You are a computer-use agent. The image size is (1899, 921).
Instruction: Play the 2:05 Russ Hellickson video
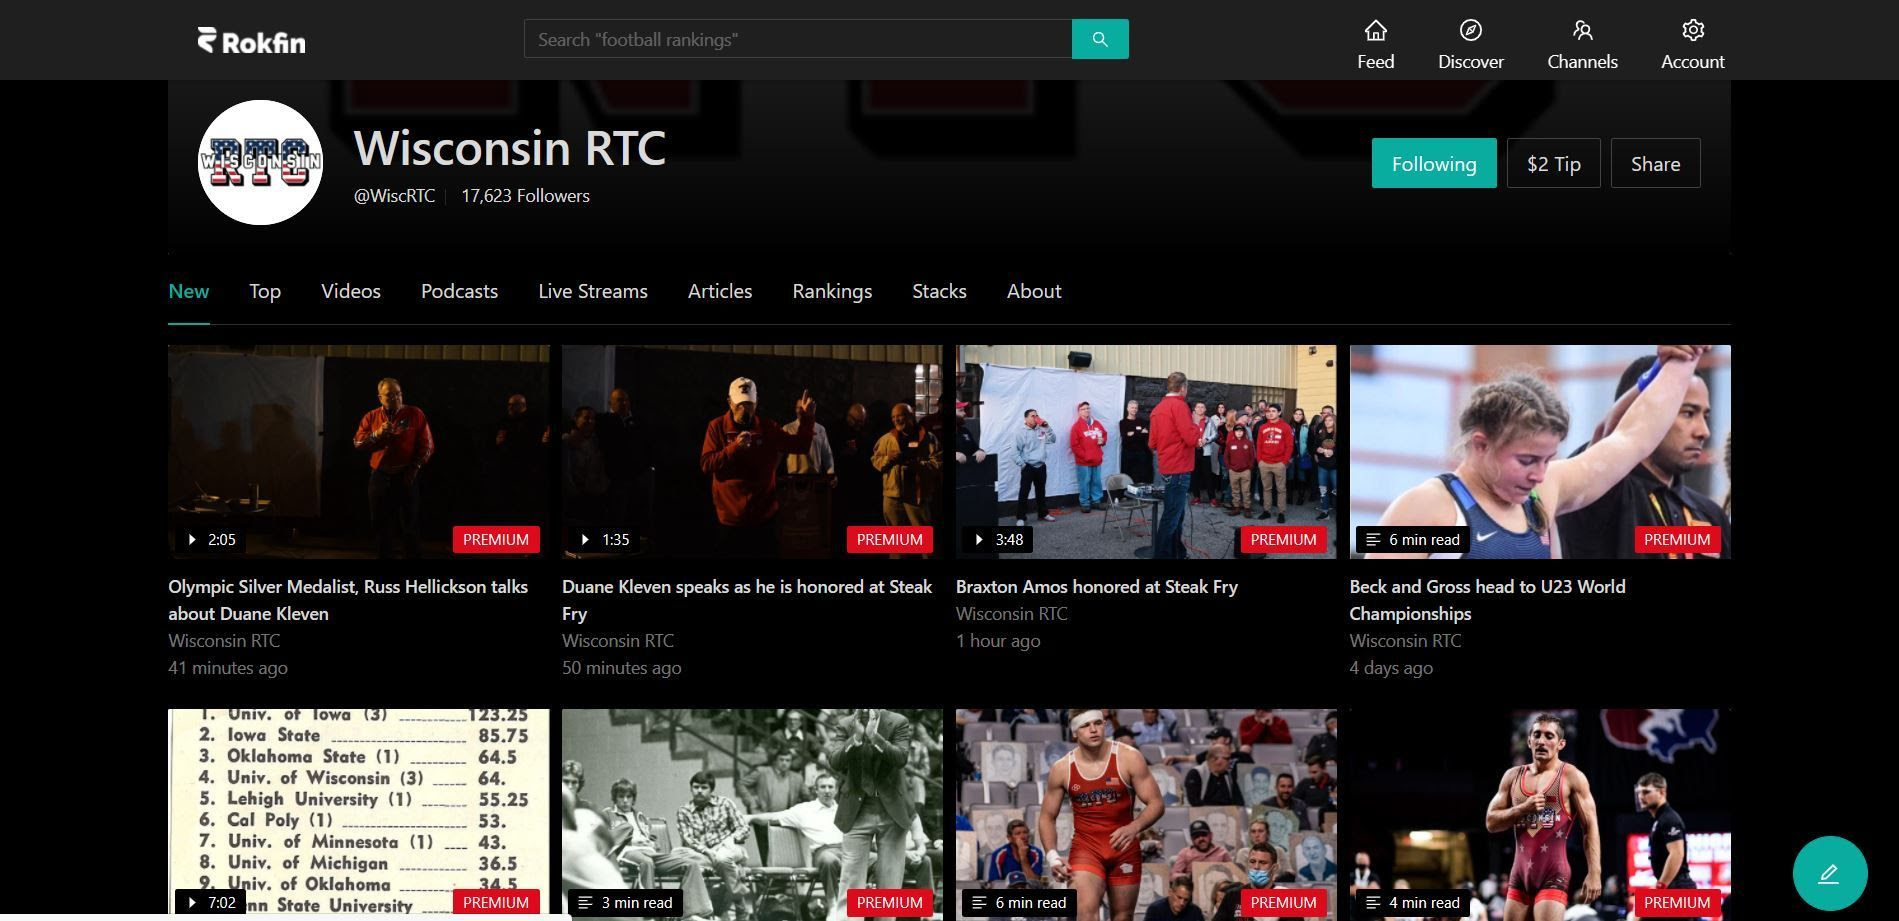(x=211, y=539)
